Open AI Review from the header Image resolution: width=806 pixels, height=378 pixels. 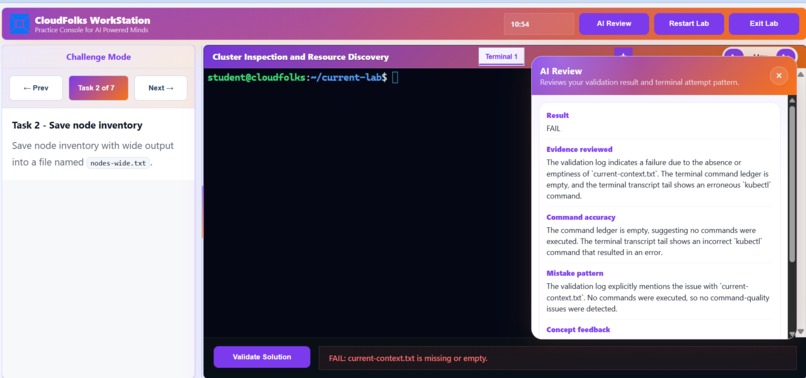pyautogui.click(x=614, y=24)
